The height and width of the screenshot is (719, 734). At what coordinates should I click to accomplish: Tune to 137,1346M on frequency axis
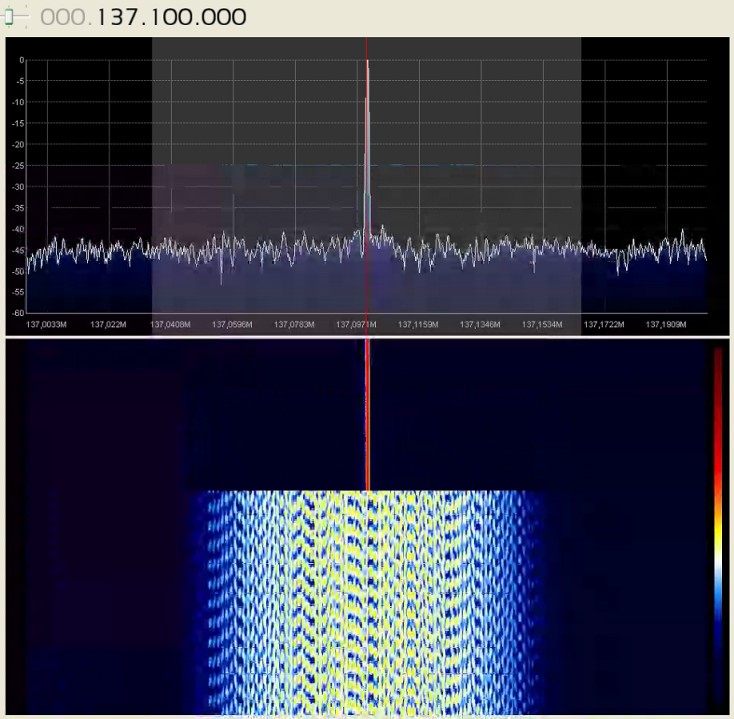pos(481,325)
